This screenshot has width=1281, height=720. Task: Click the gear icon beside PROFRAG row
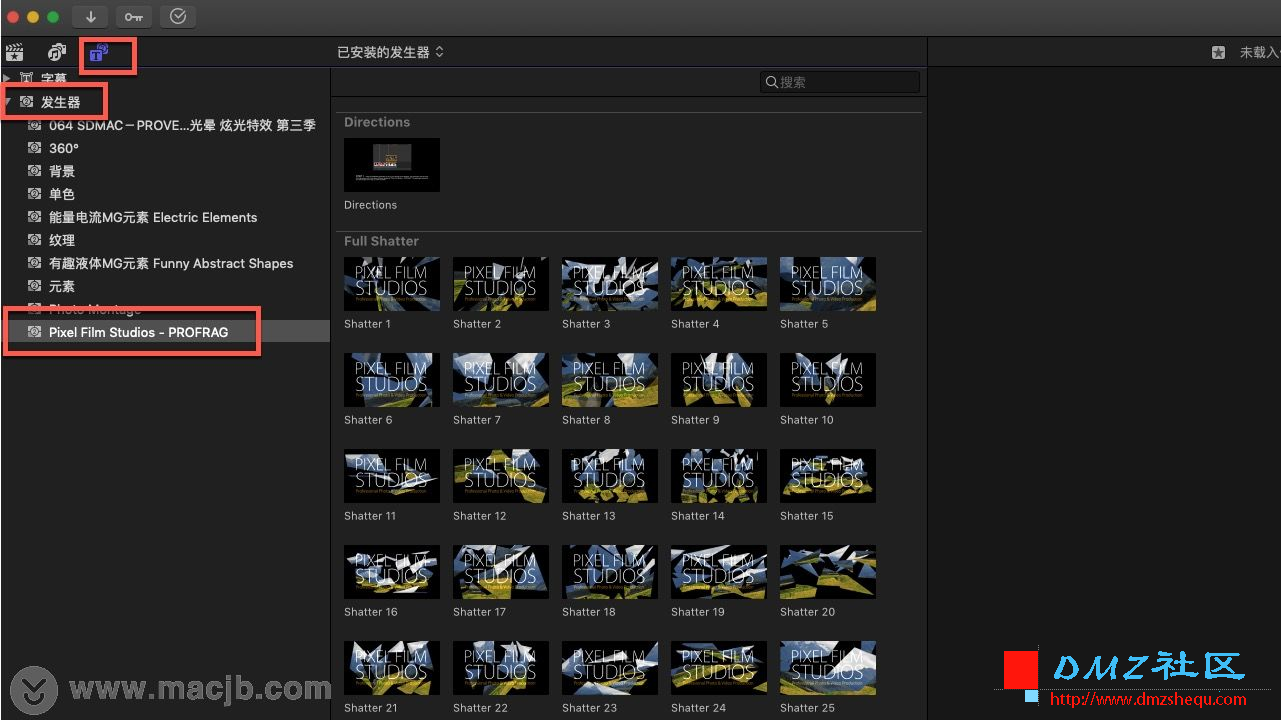coord(35,332)
